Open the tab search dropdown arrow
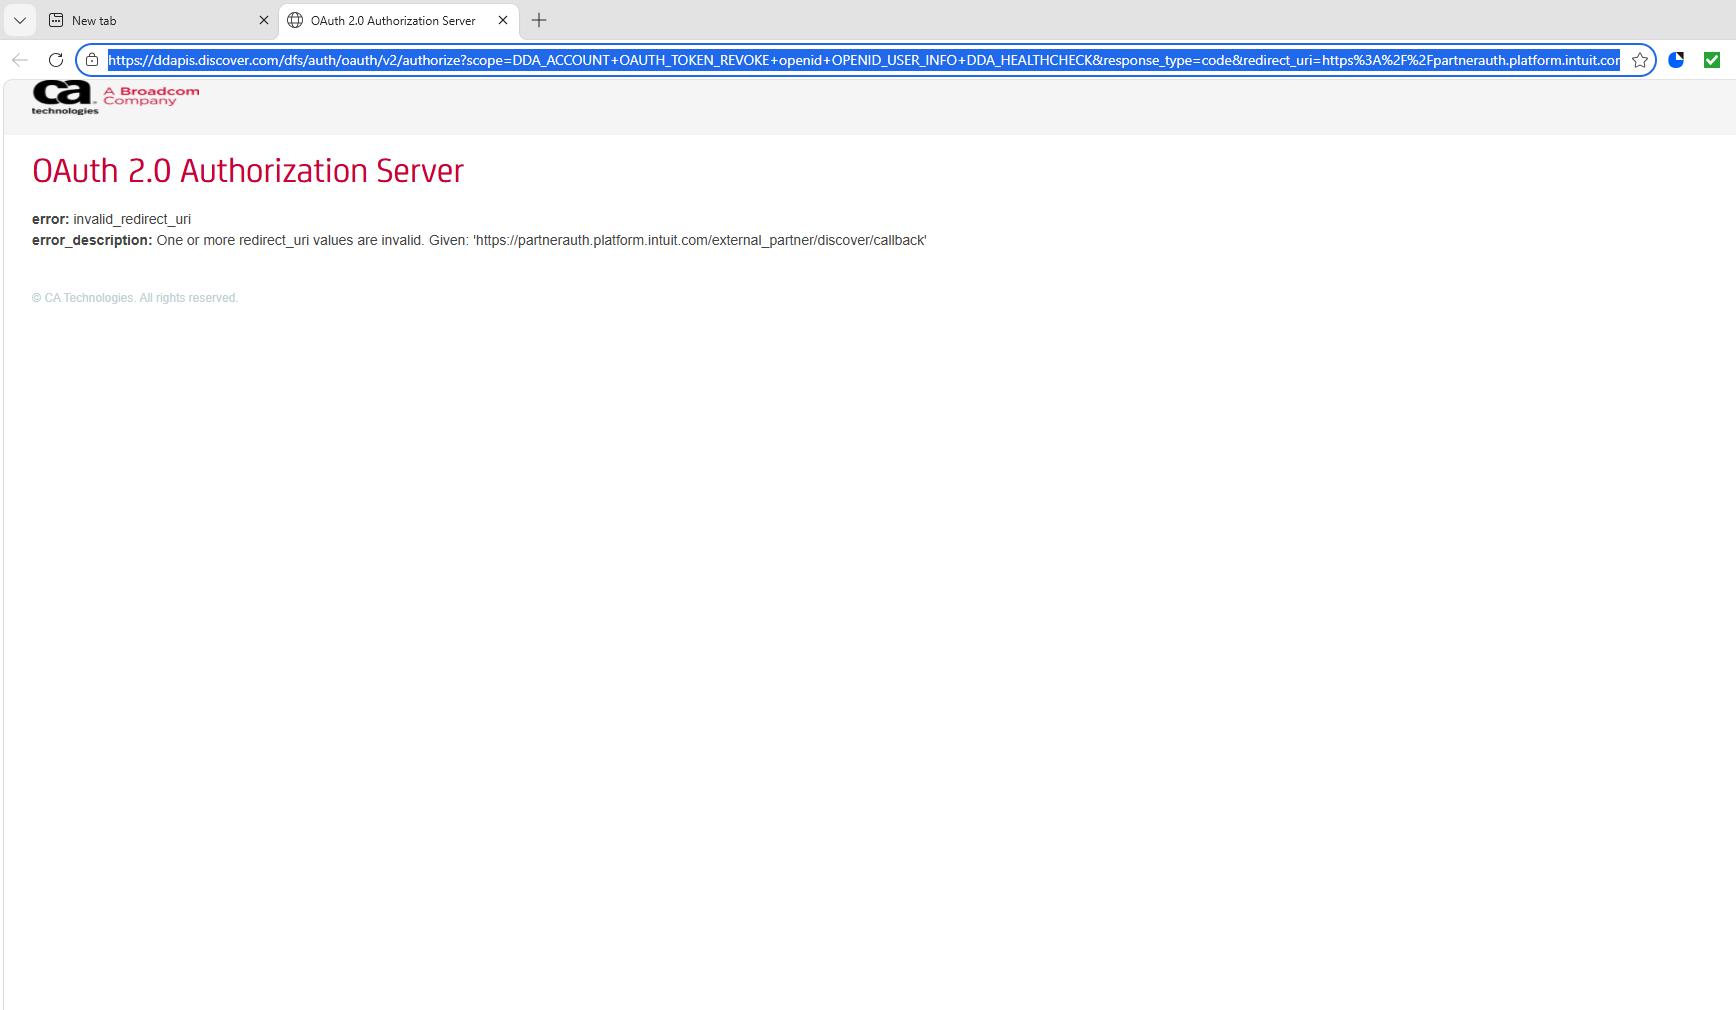1736x1010 pixels. click(20, 20)
